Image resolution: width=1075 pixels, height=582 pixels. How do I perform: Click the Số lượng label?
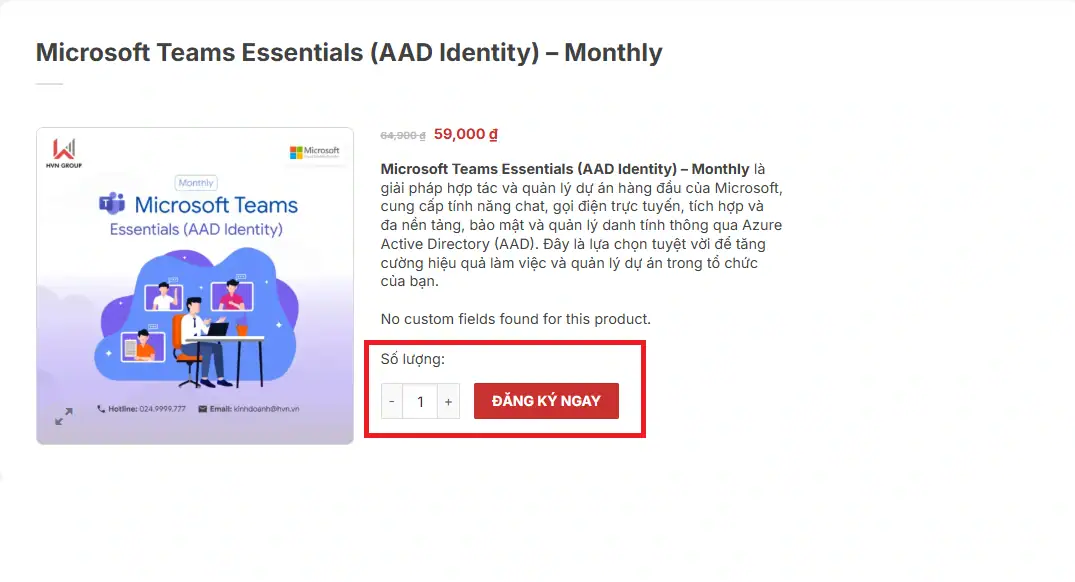[x=412, y=359]
